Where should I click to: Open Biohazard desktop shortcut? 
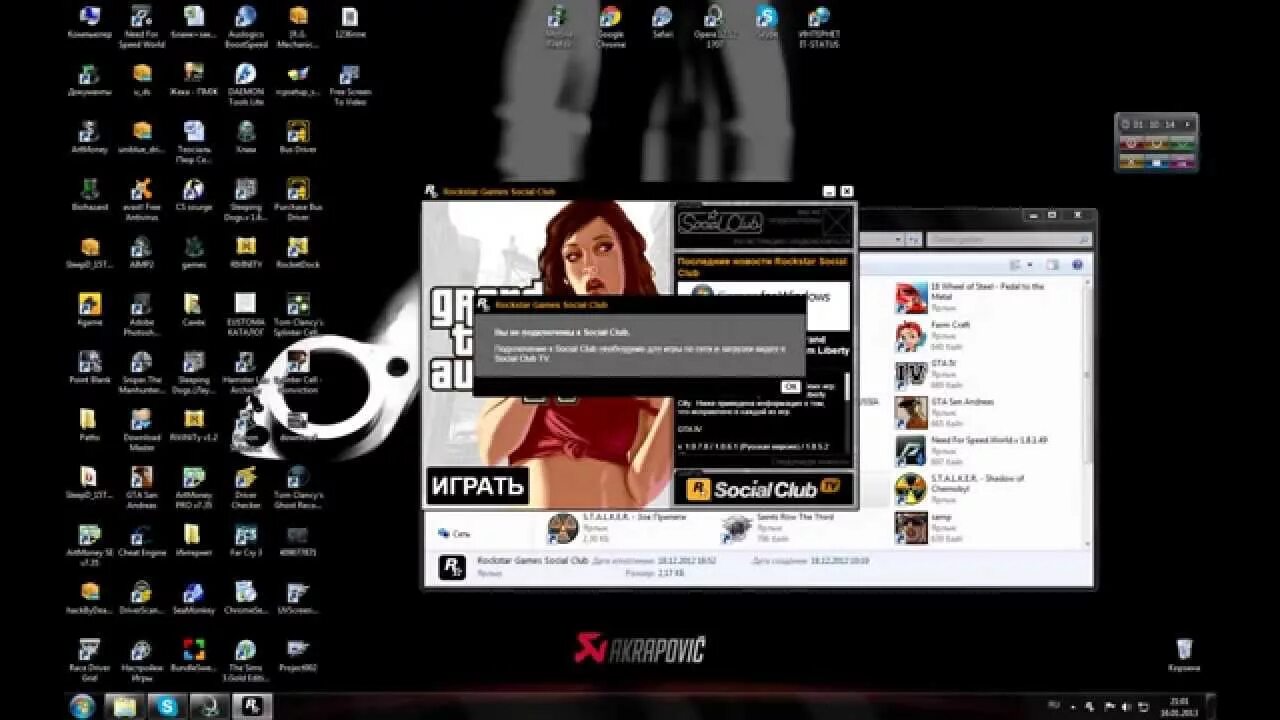click(90, 196)
